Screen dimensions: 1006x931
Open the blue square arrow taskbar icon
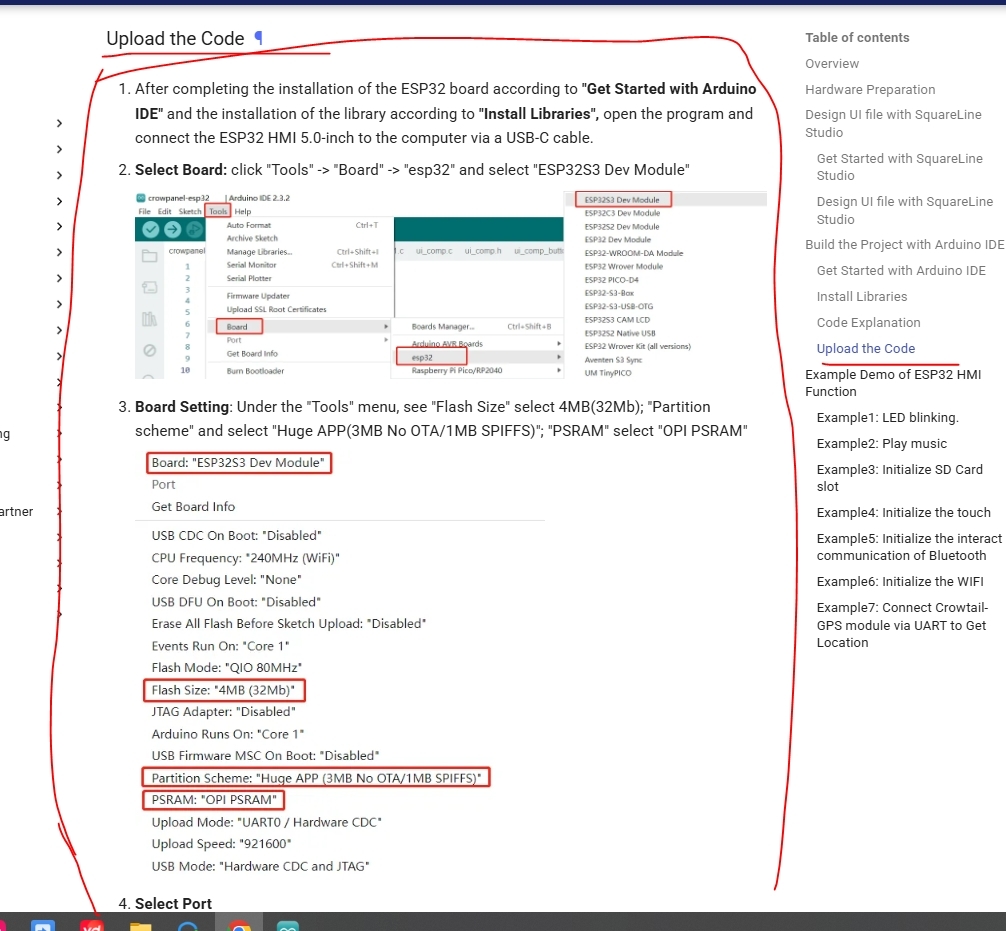[x=43, y=925]
